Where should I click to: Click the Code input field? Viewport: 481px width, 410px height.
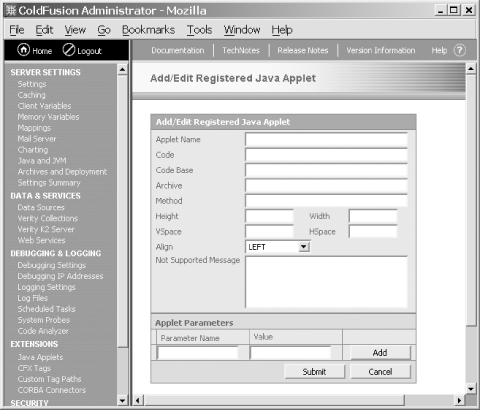tap(326, 155)
